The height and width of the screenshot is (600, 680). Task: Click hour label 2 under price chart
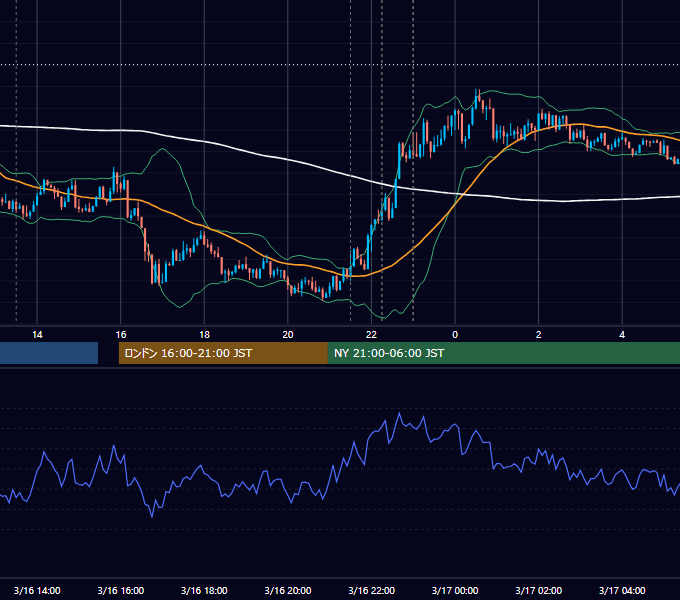tap(539, 335)
